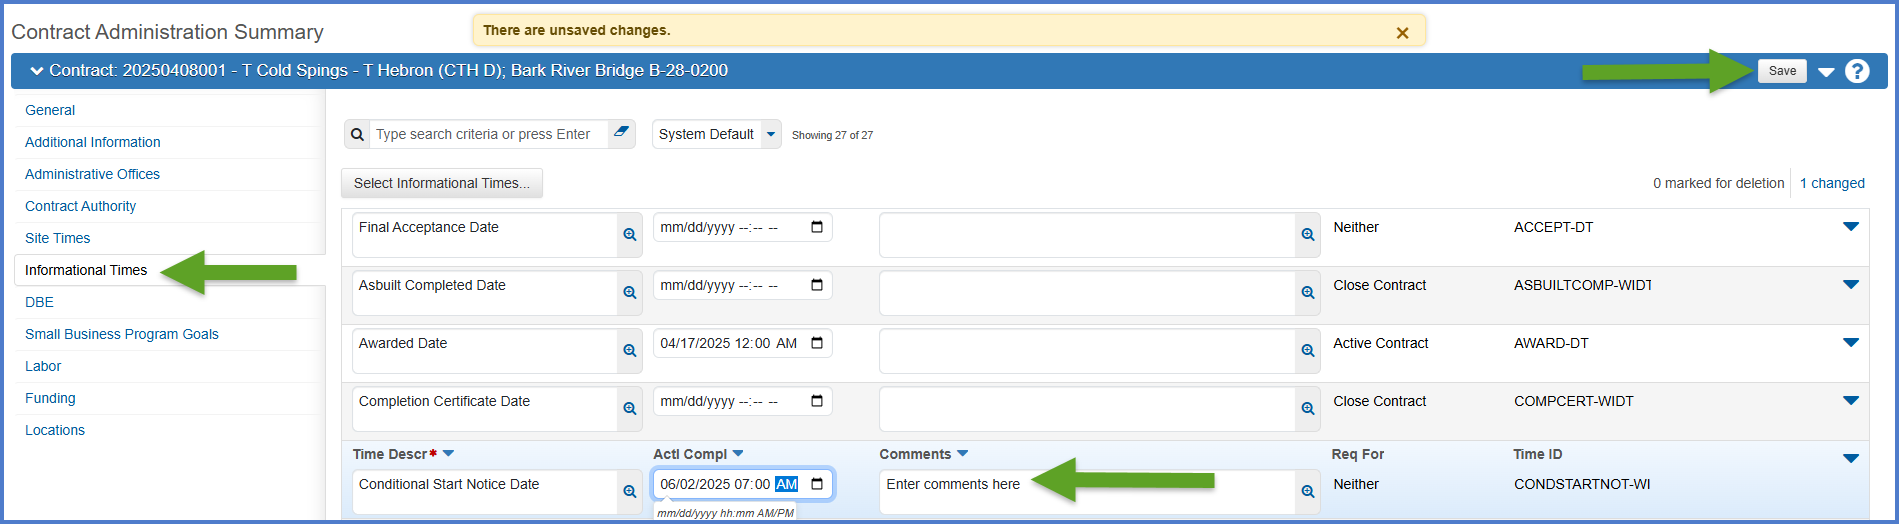Image resolution: width=1899 pixels, height=524 pixels.
Task: Dismiss the unsaved changes notification
Action: [x=1402, y=33]
